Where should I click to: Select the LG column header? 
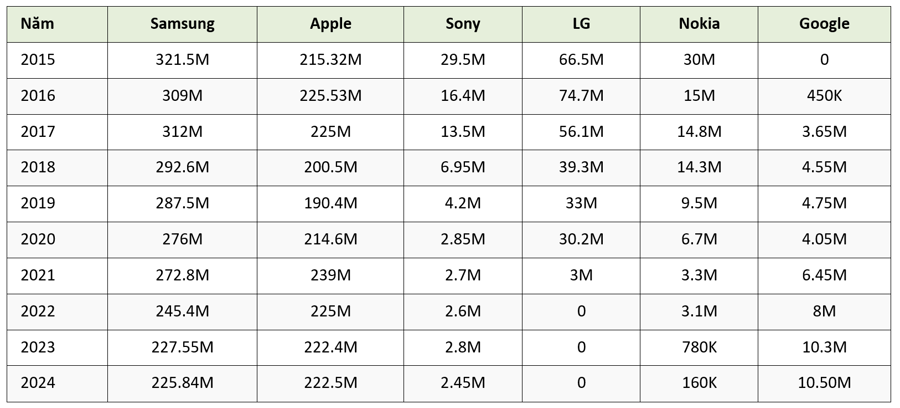(x=581, y=24)
